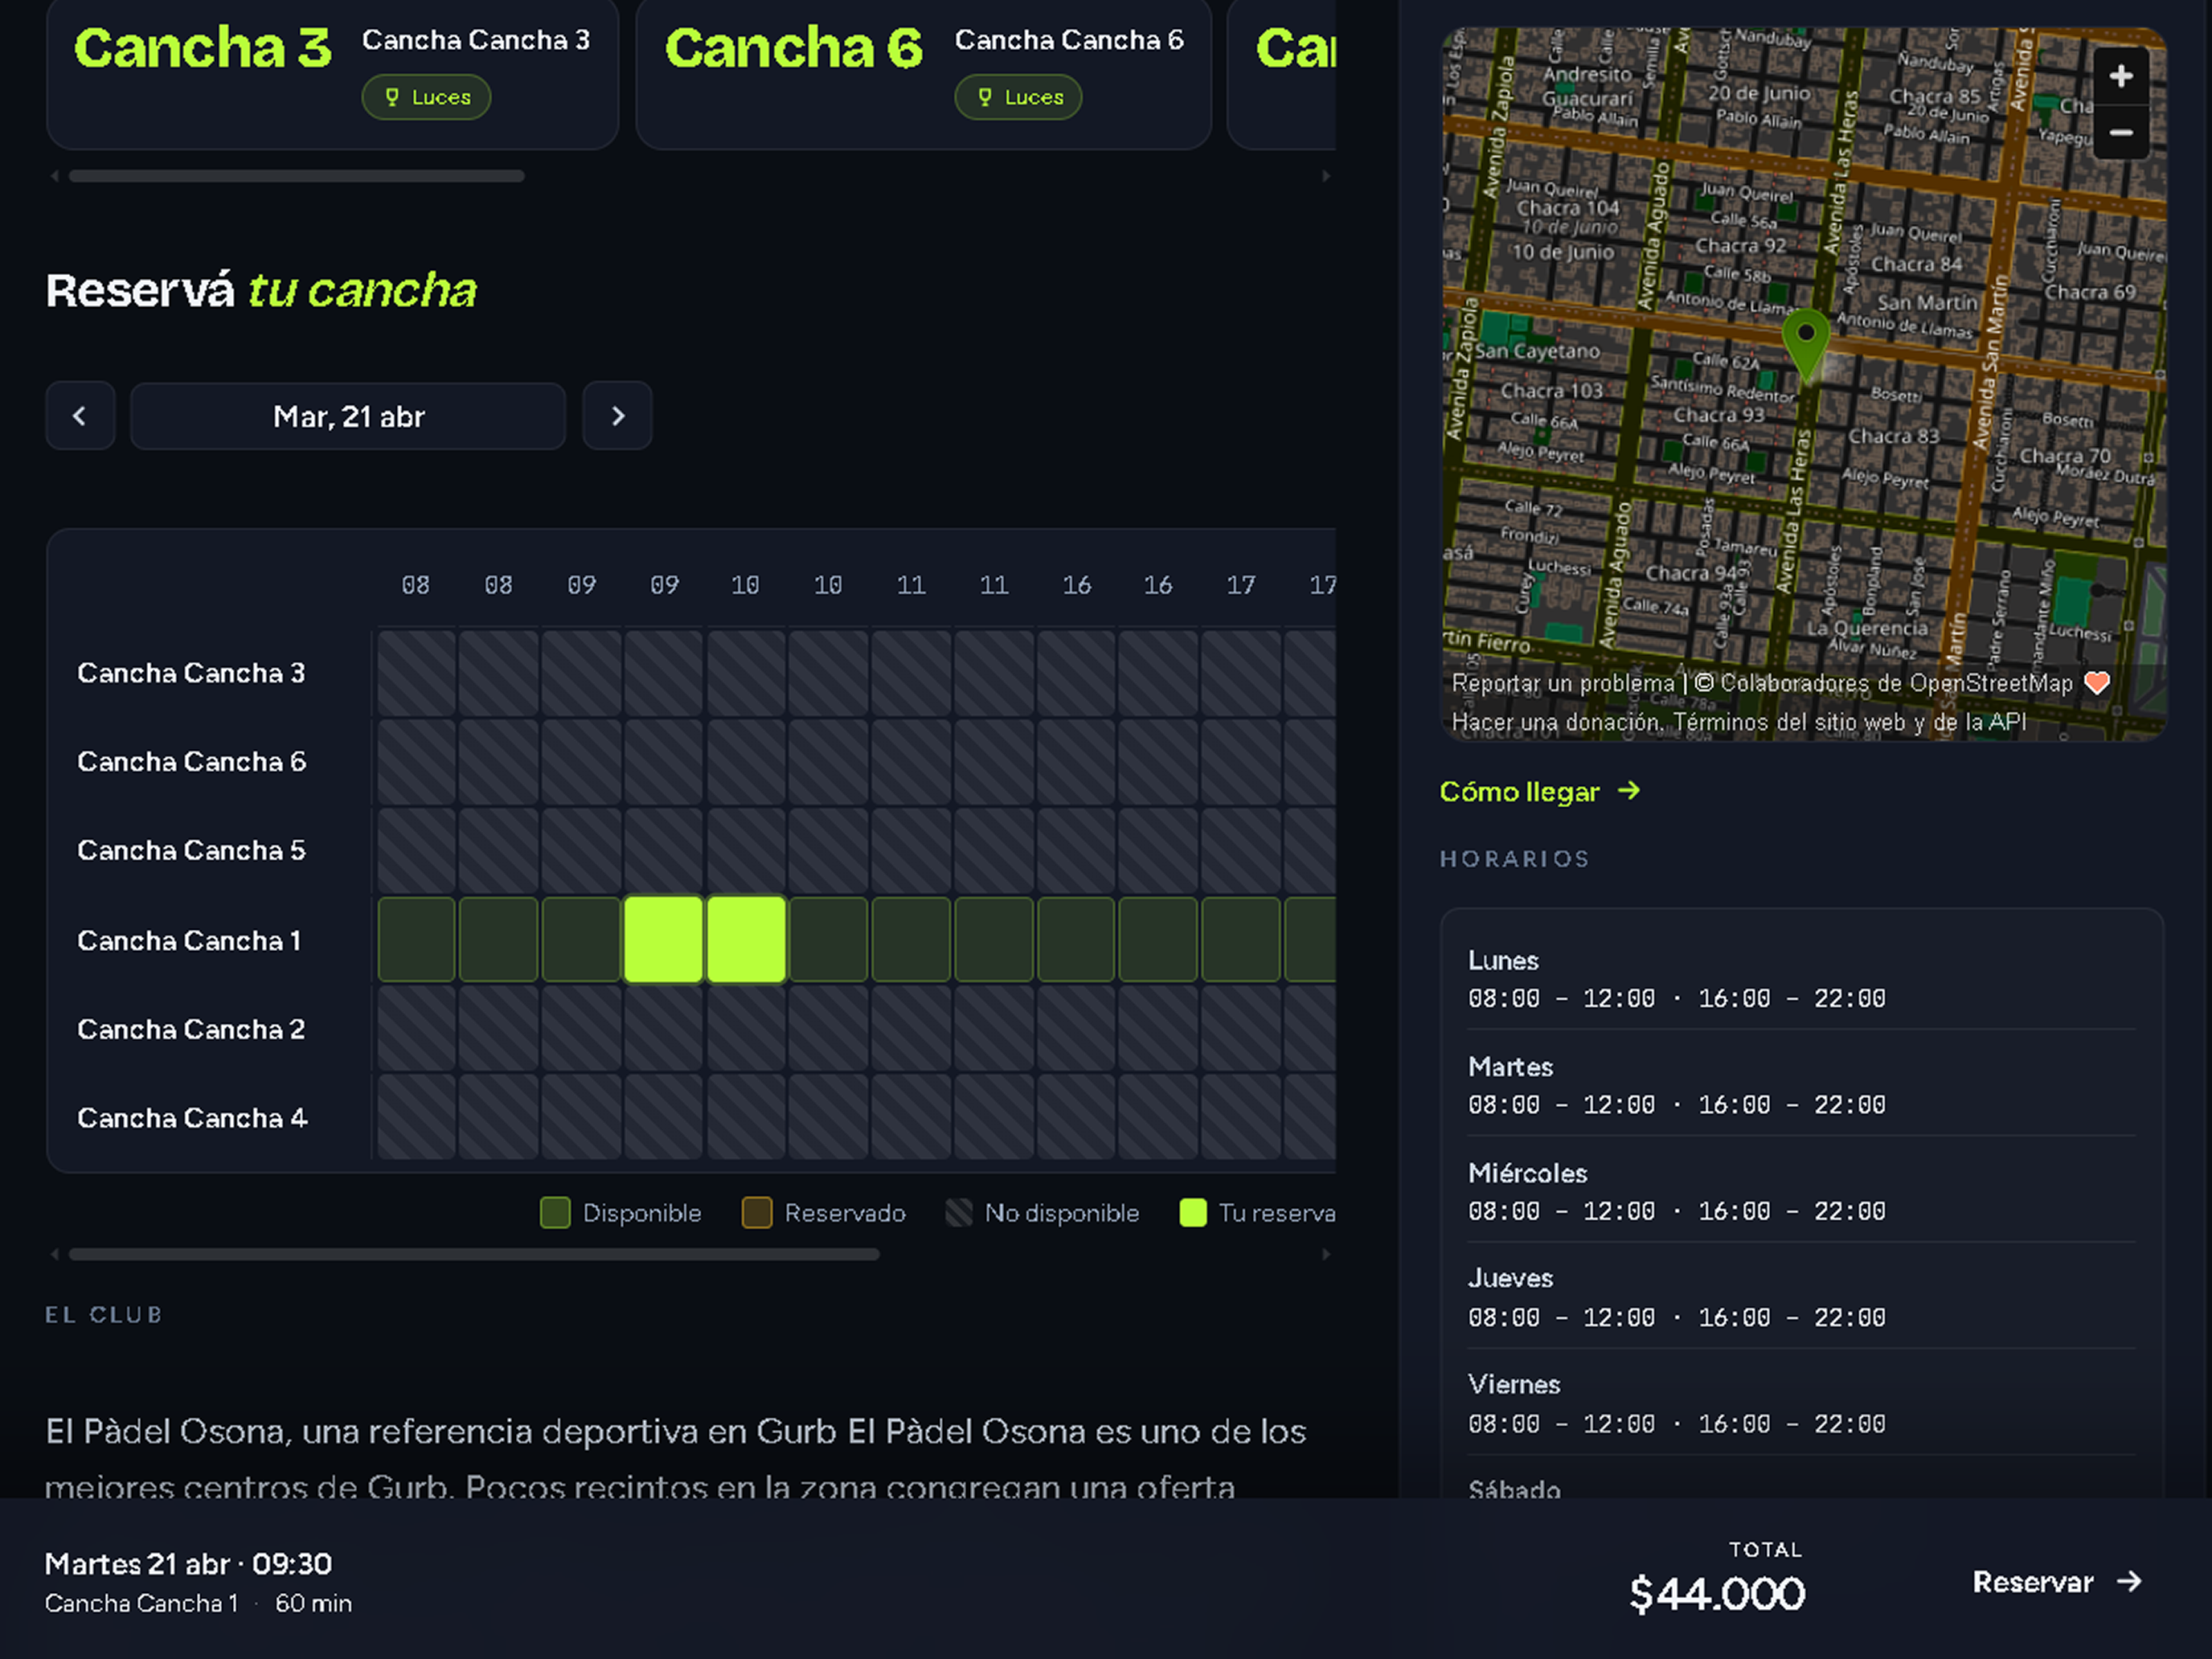Click left arrow of schedule grid scrollbar

click(x=54, y=1254)
